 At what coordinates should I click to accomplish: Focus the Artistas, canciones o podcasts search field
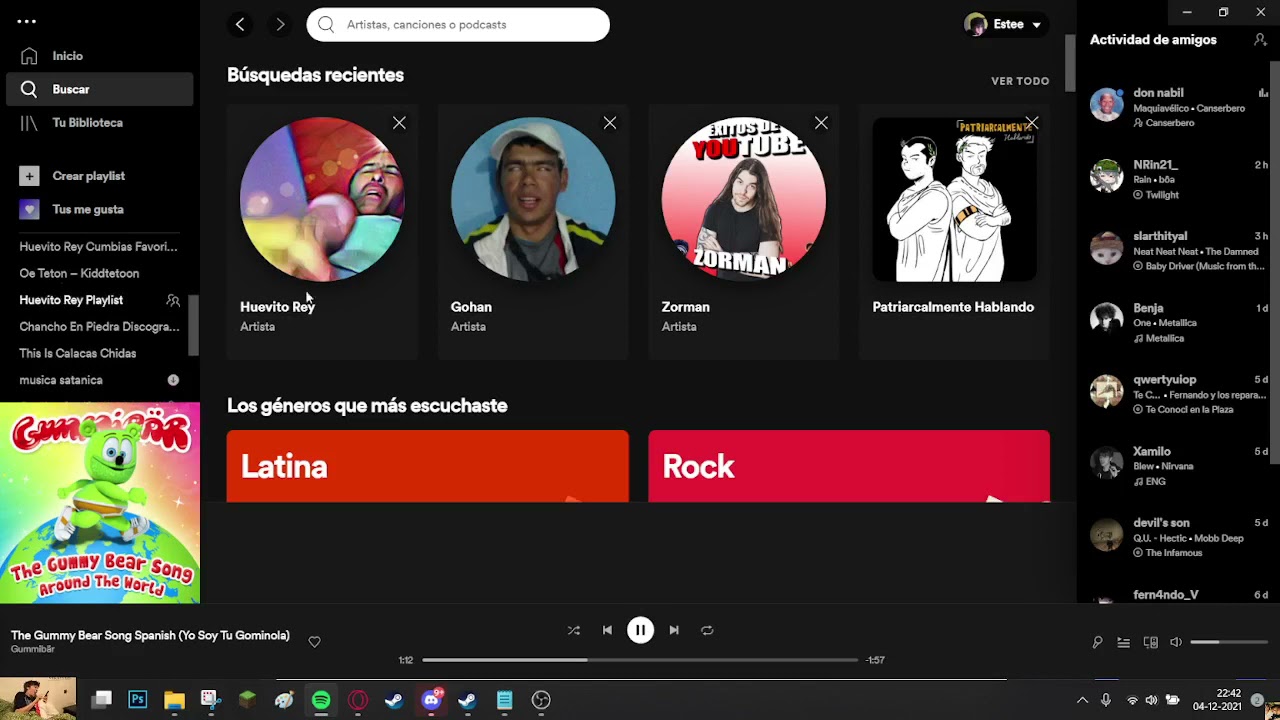point(458,24)
